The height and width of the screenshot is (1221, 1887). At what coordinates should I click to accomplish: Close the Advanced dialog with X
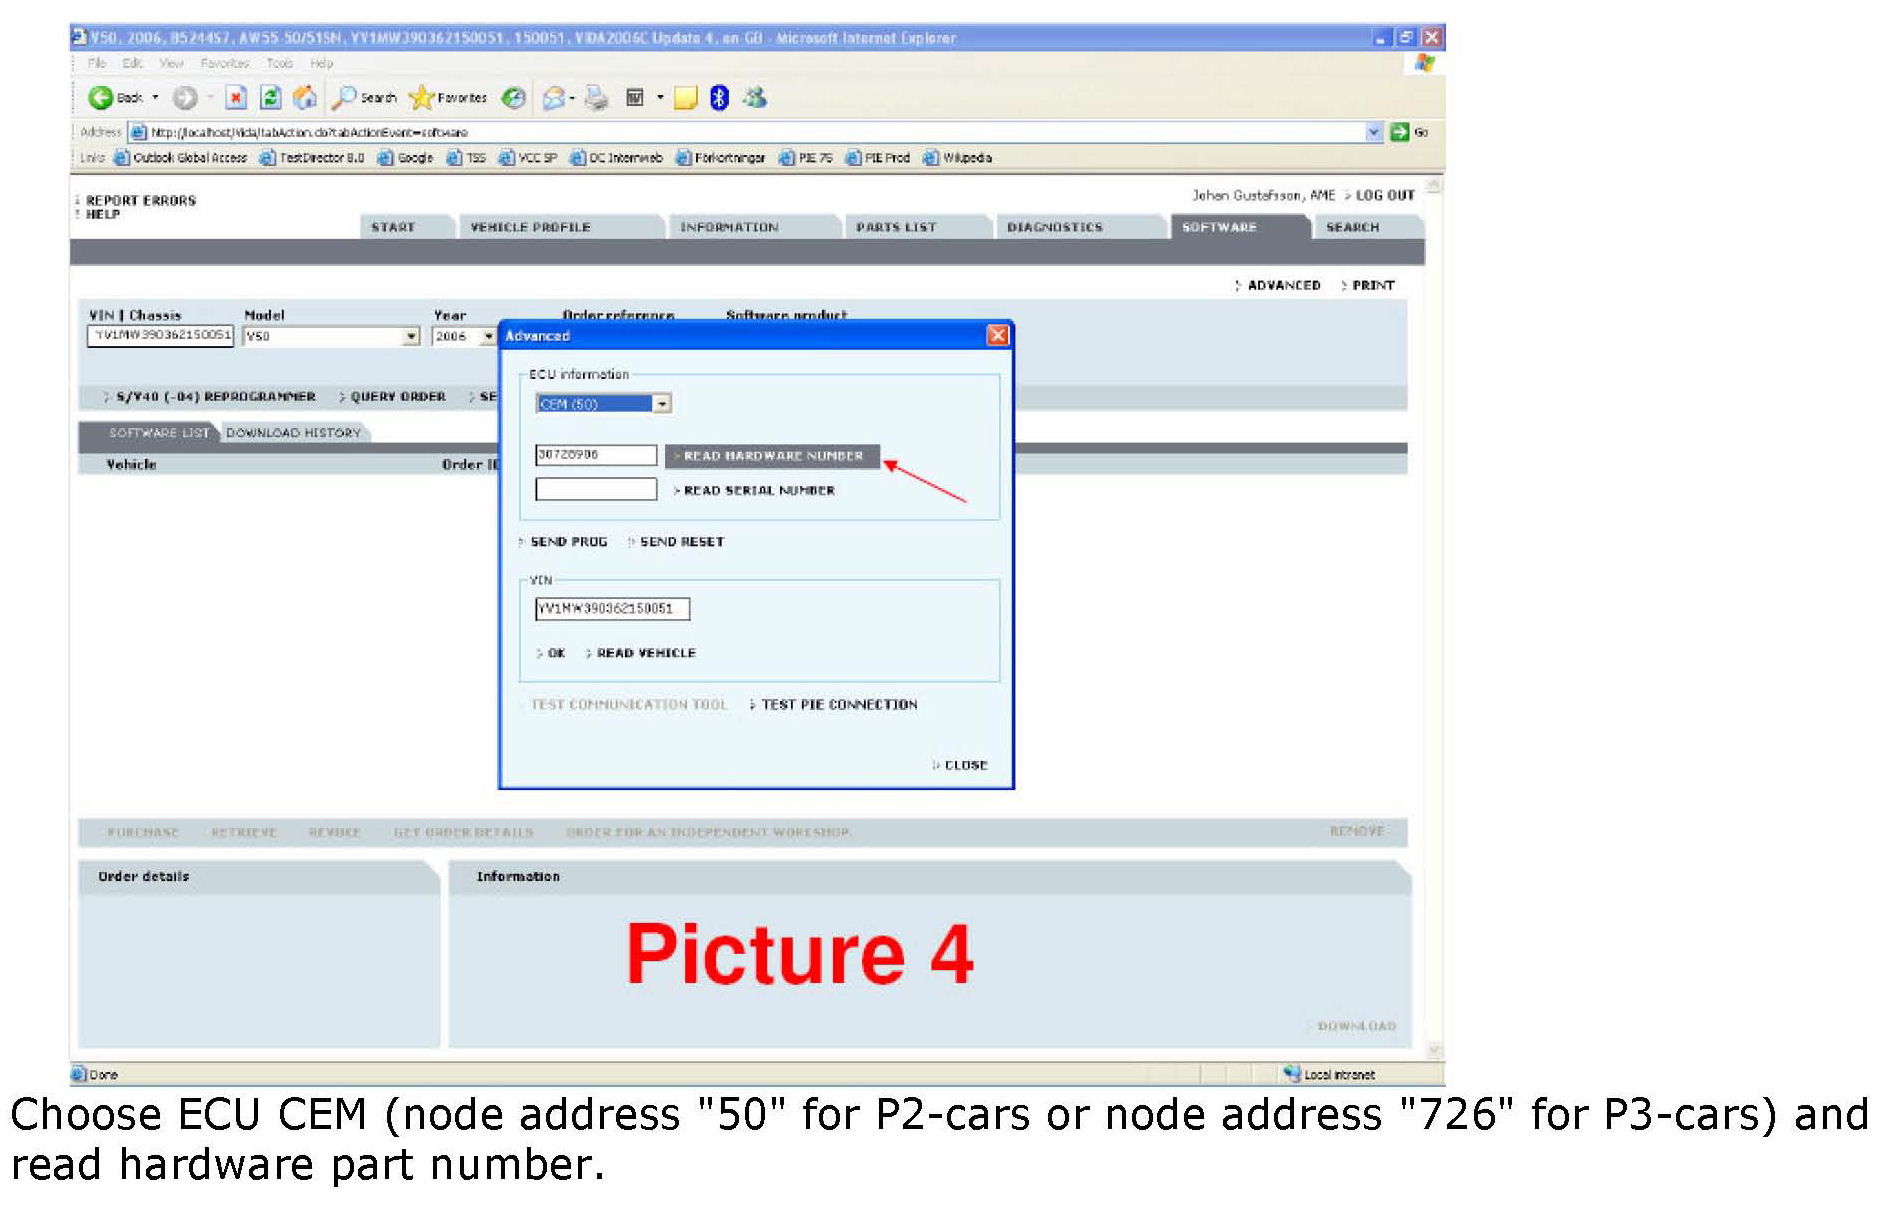coord(997,335)
